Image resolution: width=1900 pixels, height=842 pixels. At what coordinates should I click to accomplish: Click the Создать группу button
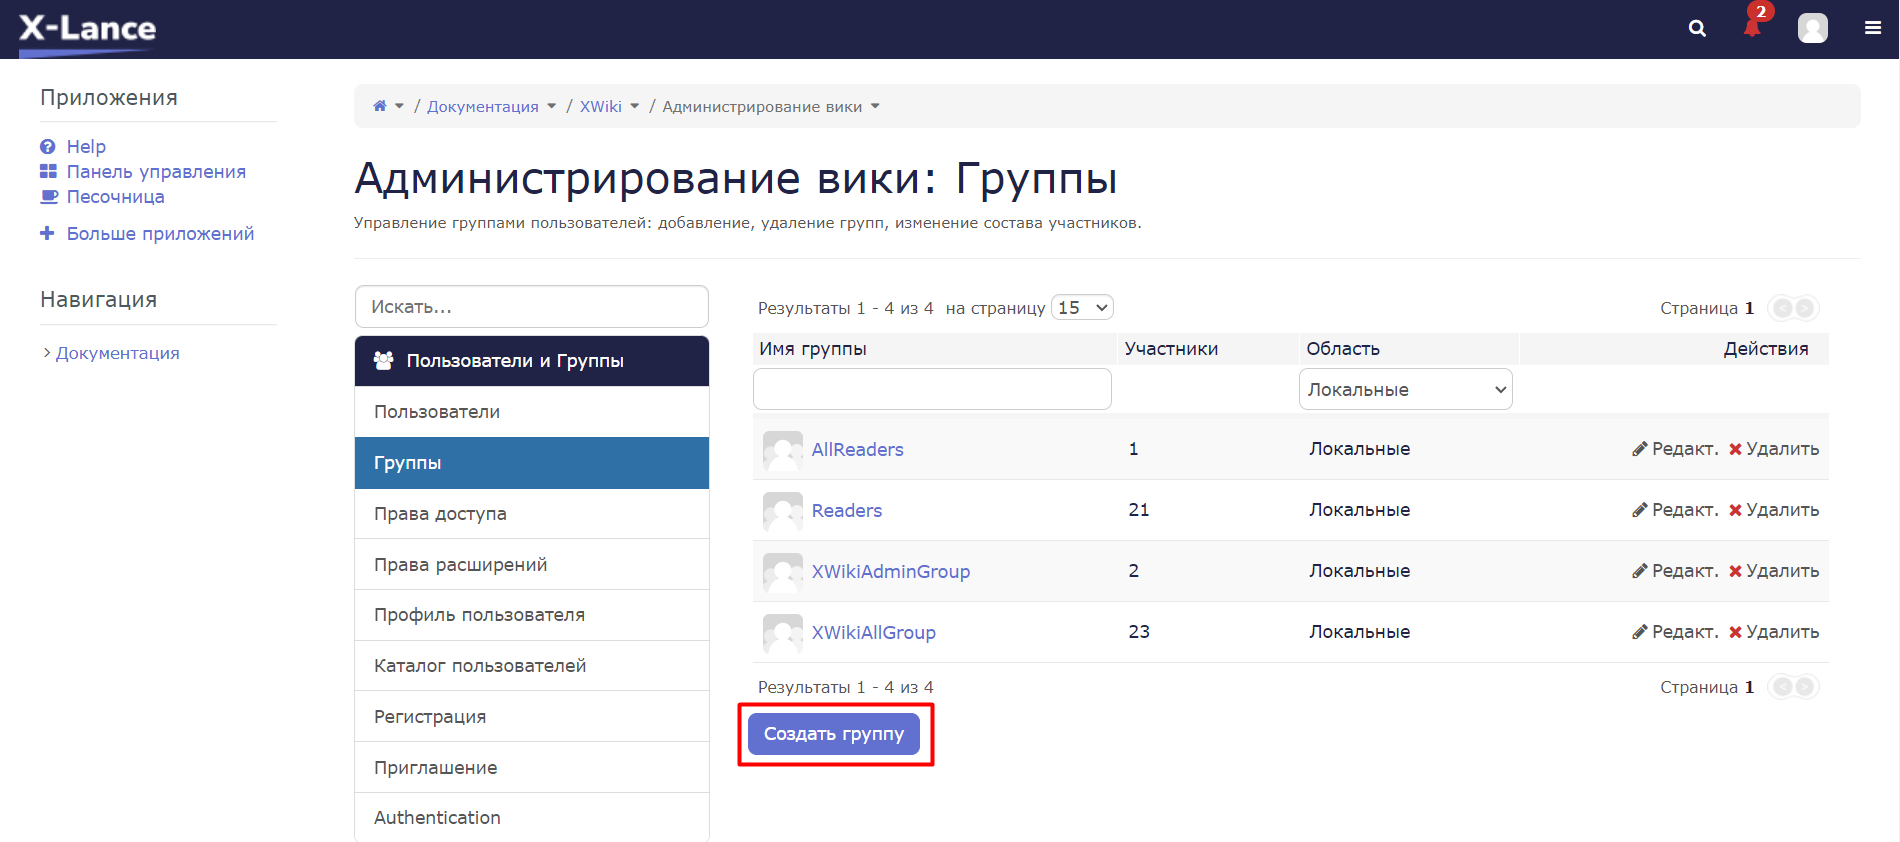click(834, 734)
